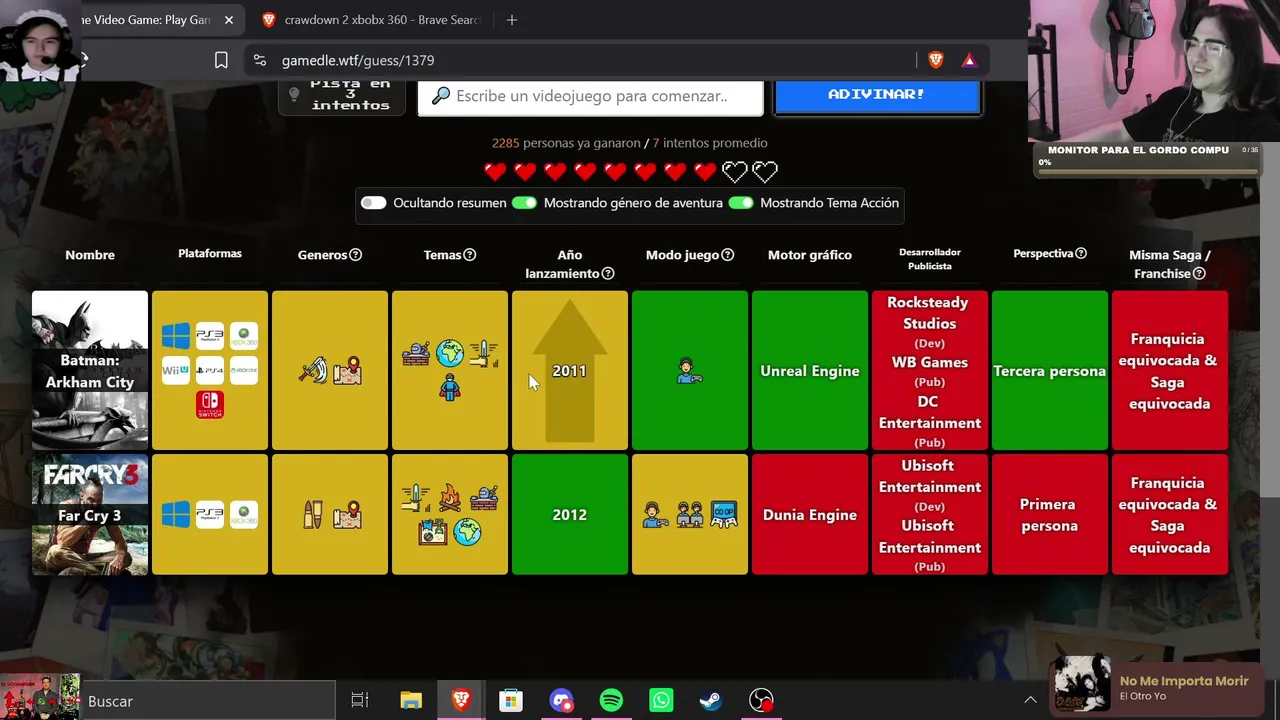Click the video game search input field
The height and width of the screenshot is (720, 1280).
tap(591, 96)
